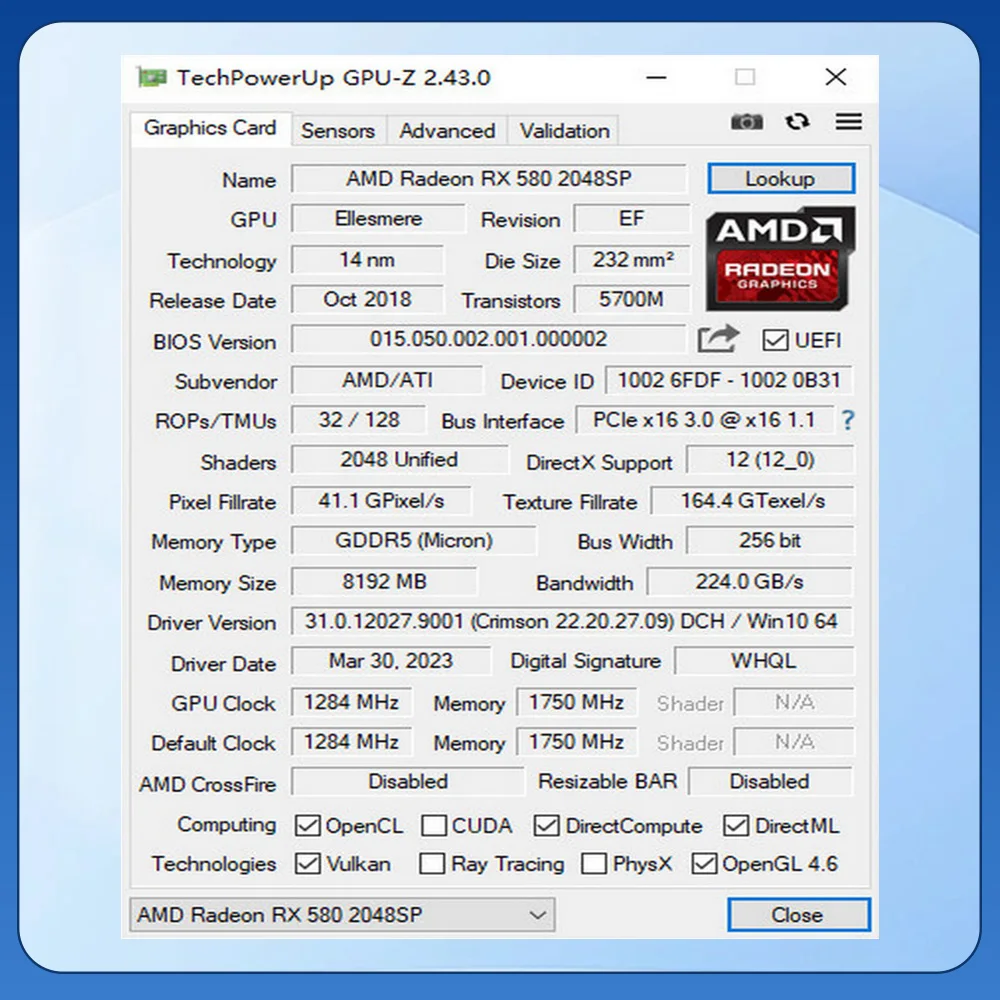Click the GPU field showing Ellesmere
The height and width of the screenshot is (1000, 1000).
point(379,219)
